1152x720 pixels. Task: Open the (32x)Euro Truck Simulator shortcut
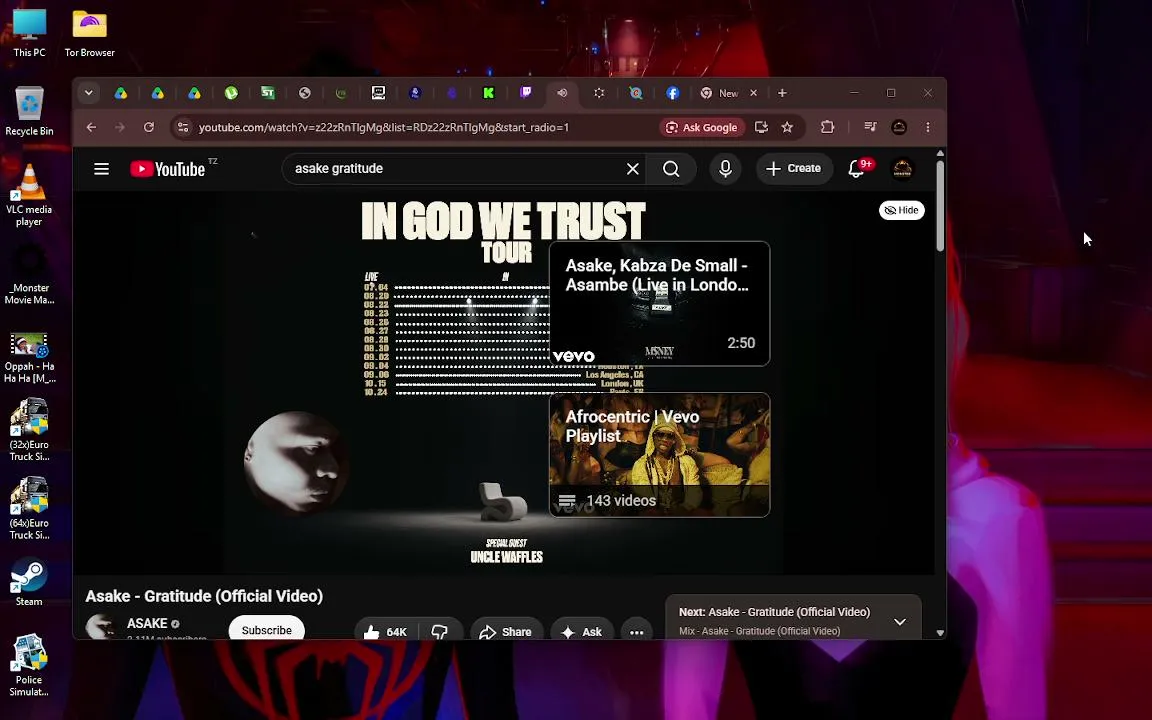[29, 430]
